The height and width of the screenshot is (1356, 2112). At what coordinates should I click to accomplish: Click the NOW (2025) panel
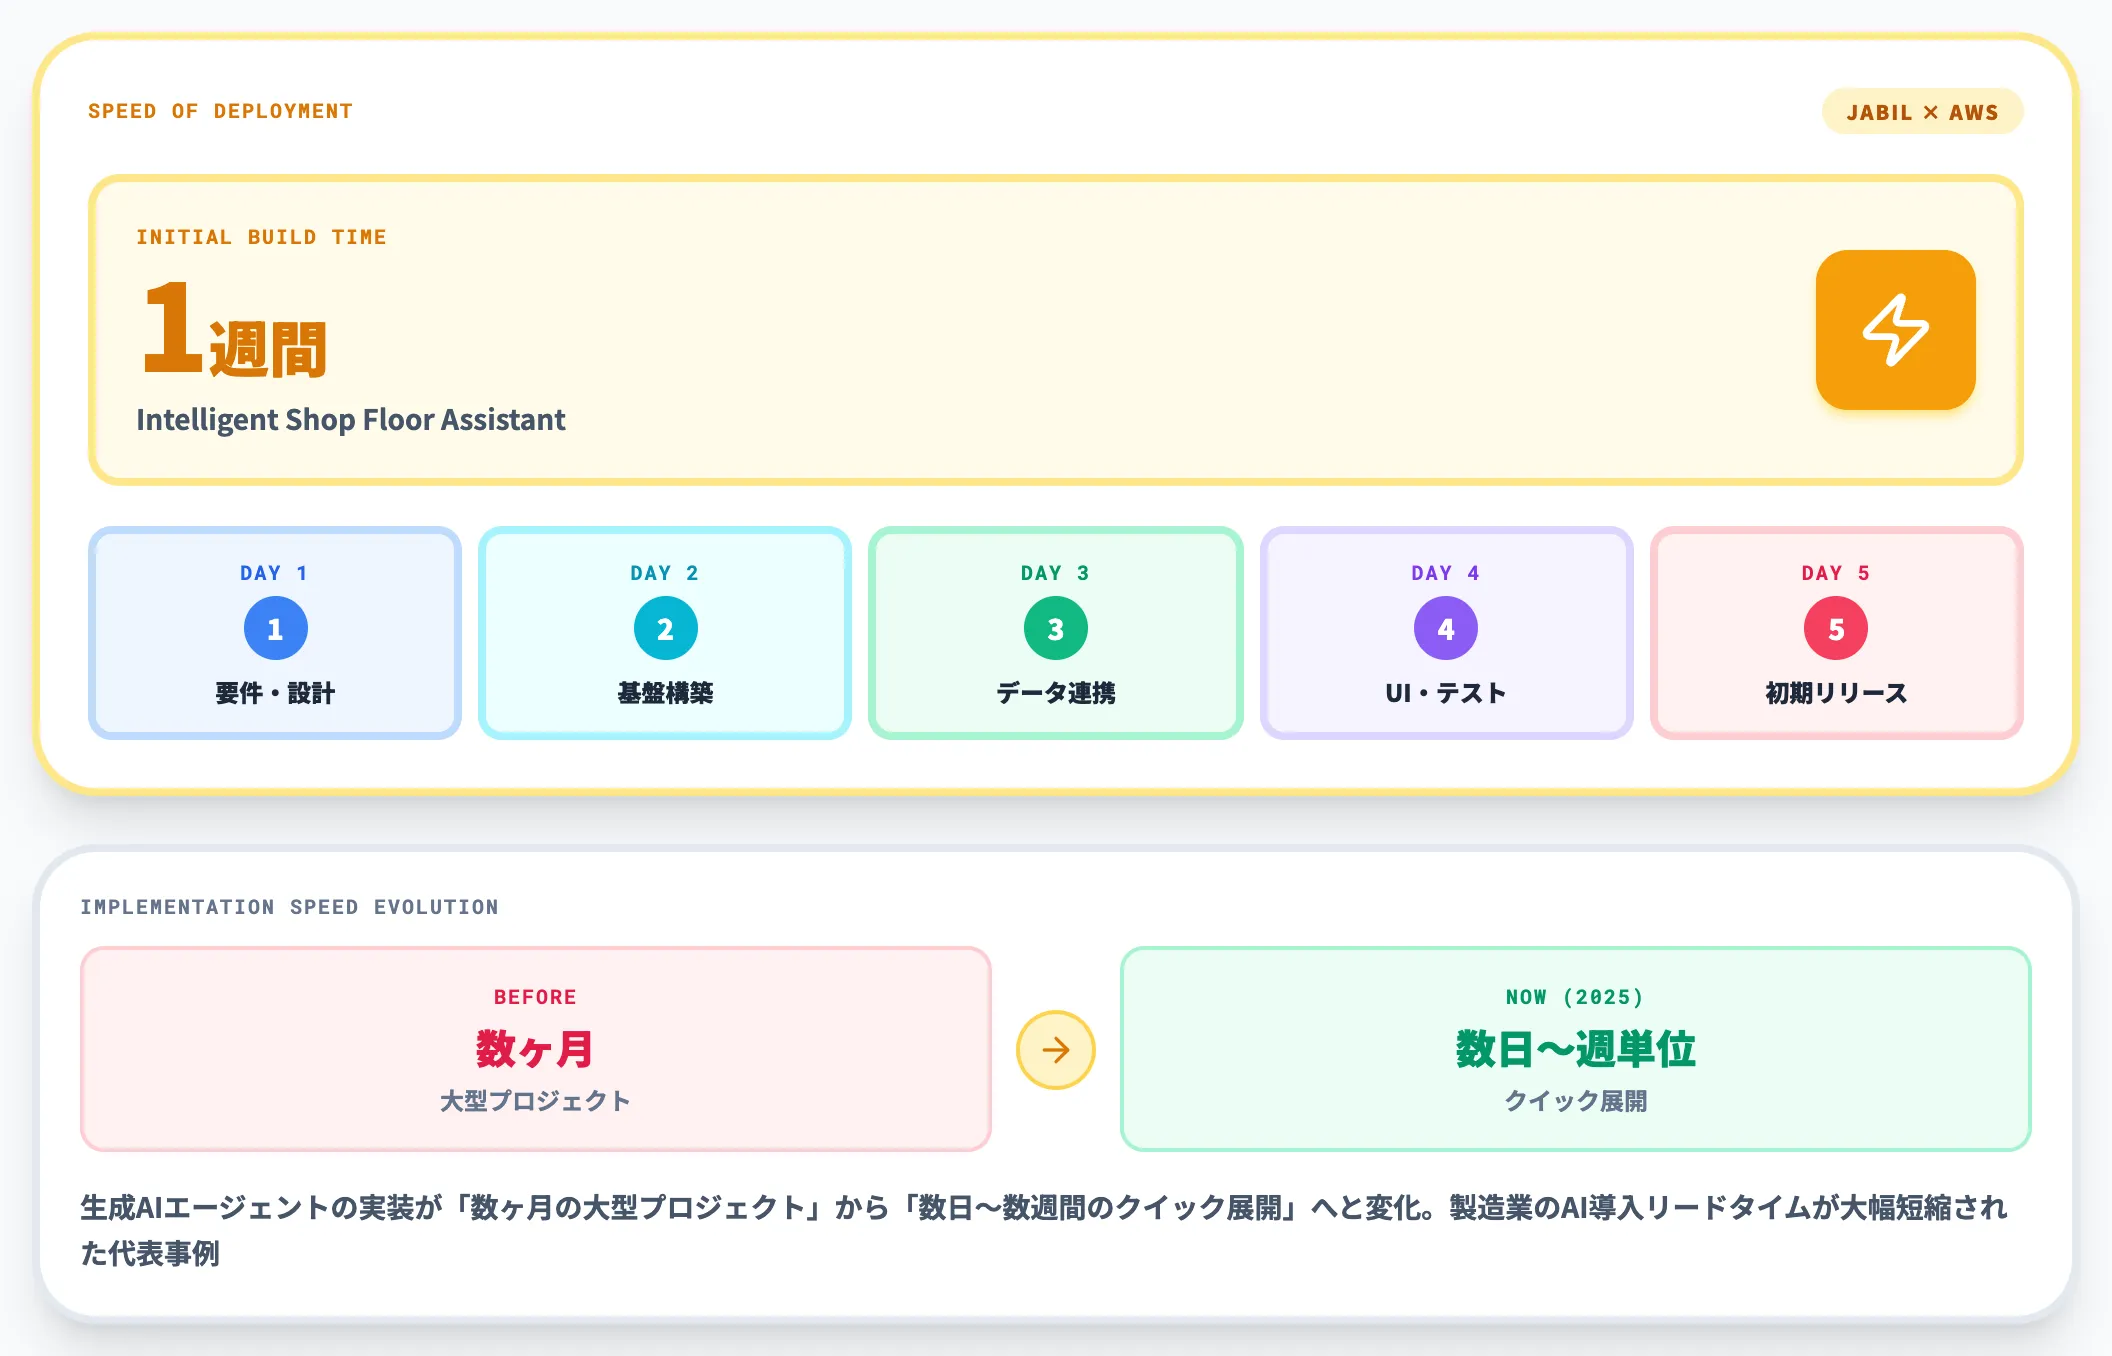click(1575, 1049)
